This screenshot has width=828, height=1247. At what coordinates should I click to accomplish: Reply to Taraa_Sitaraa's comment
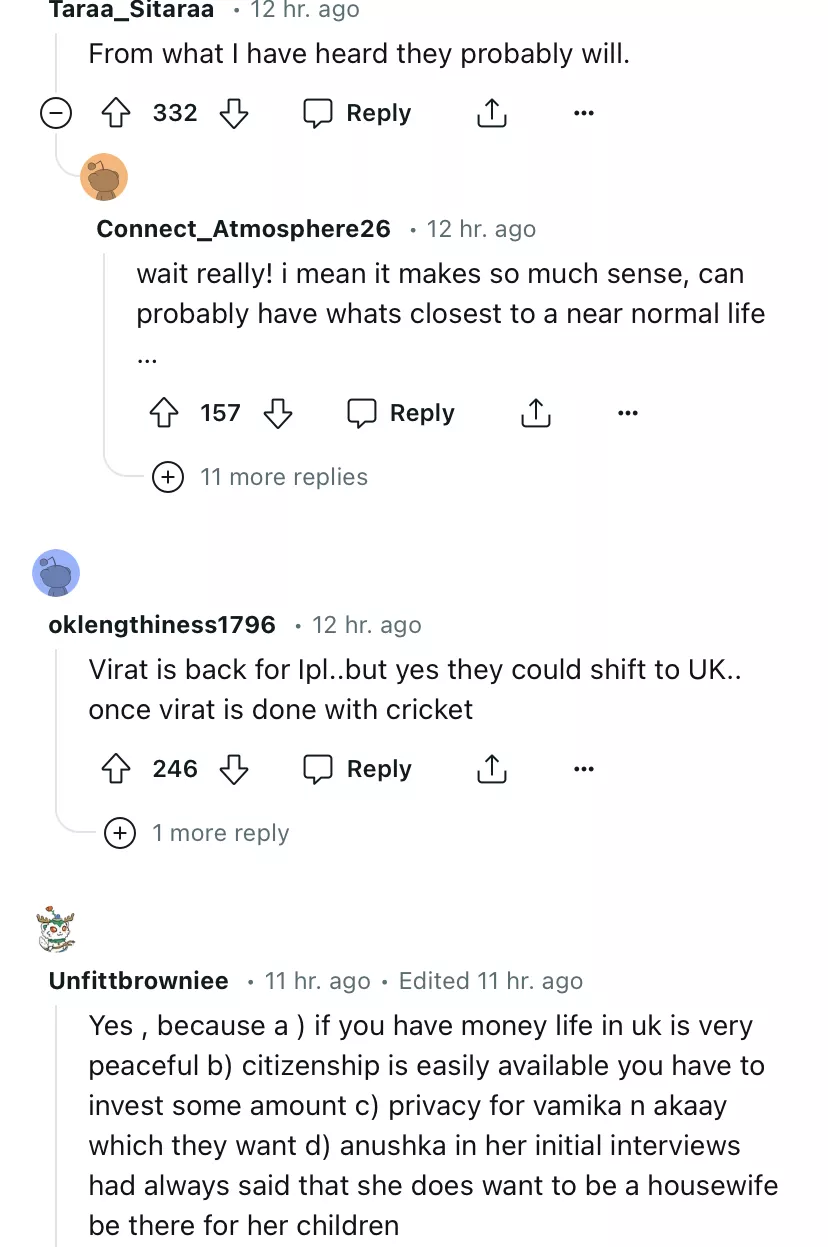coord(357,113)
